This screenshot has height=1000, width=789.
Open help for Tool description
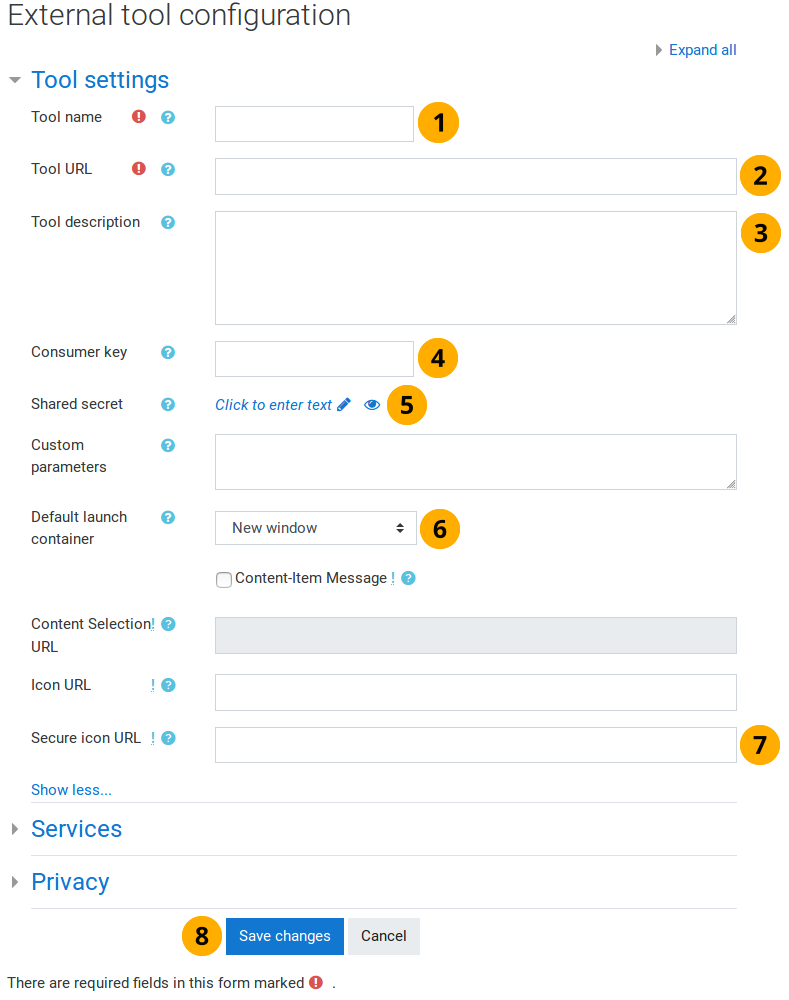coord(168,222)
